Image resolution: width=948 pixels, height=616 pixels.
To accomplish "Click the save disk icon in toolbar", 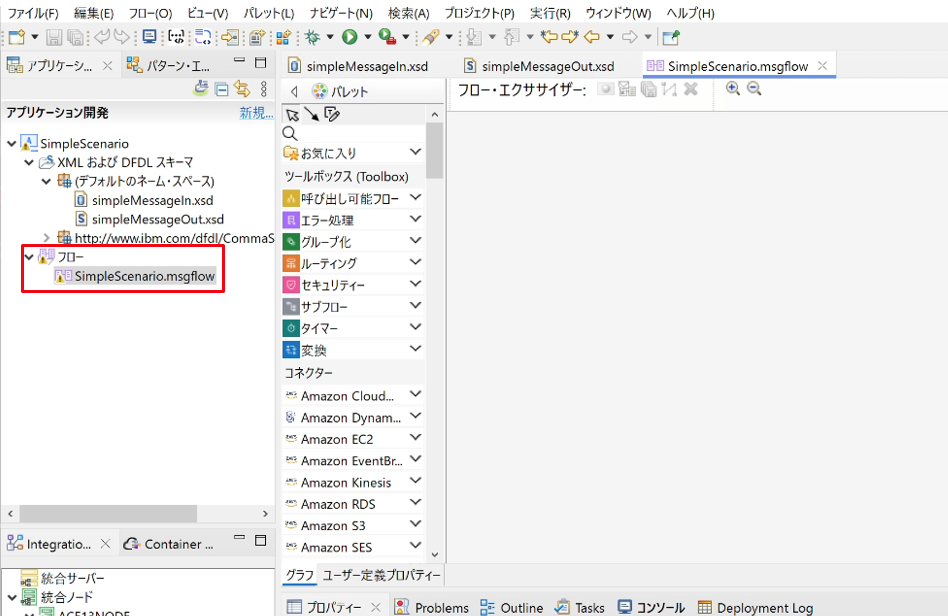I will coord(54,37).
